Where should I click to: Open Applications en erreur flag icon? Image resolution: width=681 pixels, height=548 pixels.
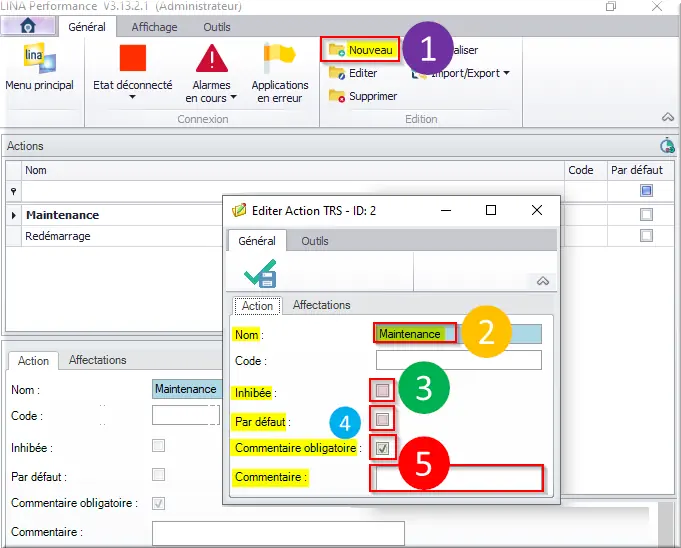tap(279, 58)
